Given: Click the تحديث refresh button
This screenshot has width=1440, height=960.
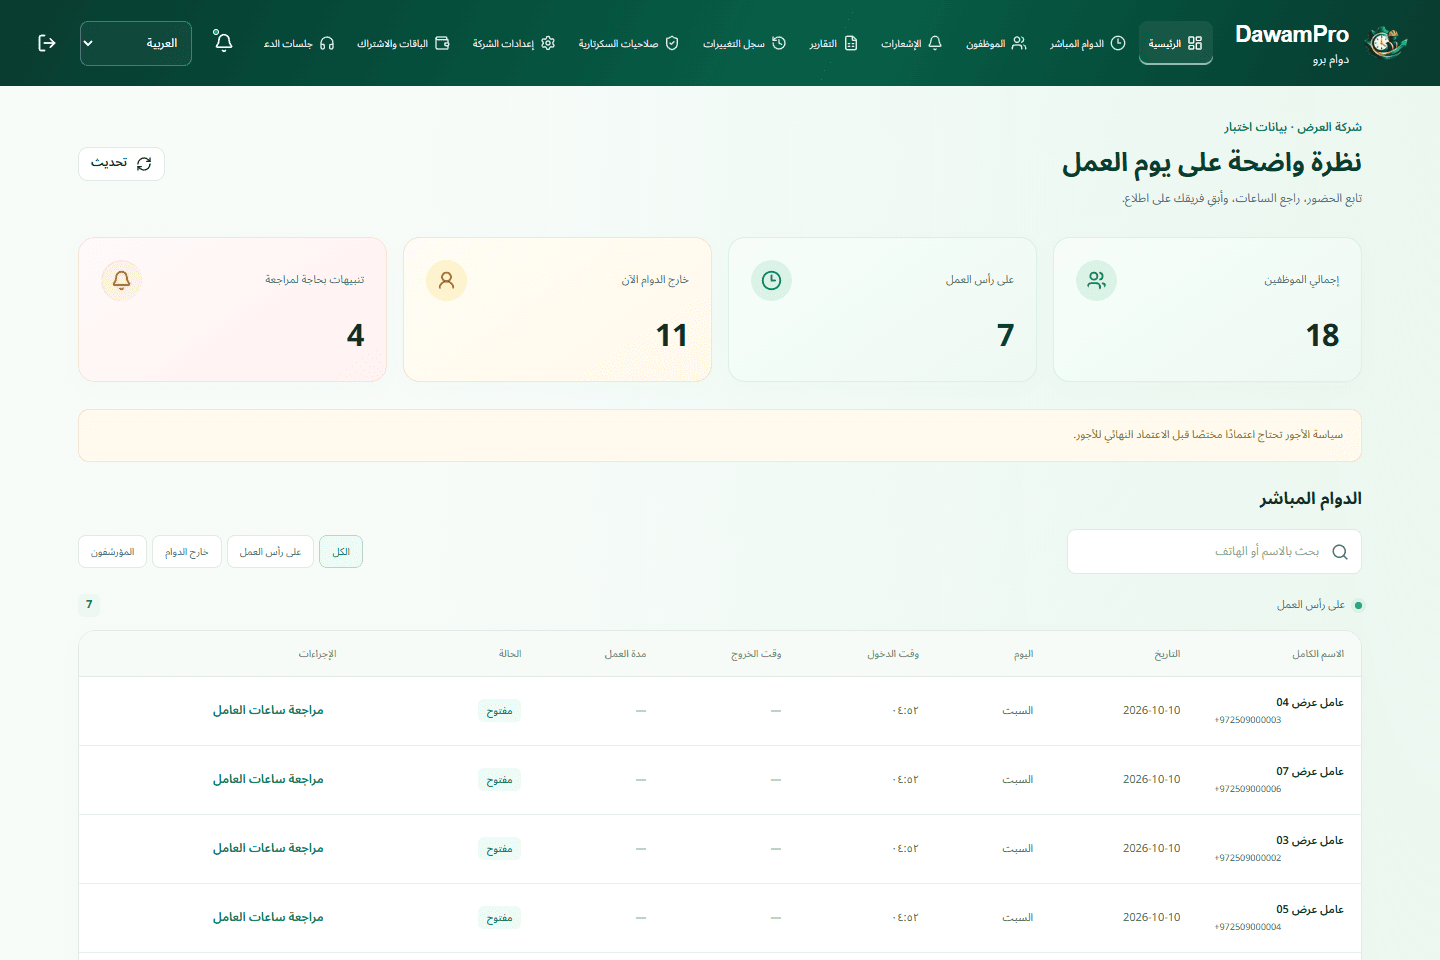Looking at the screenshot, I should (x=121, y=164).
